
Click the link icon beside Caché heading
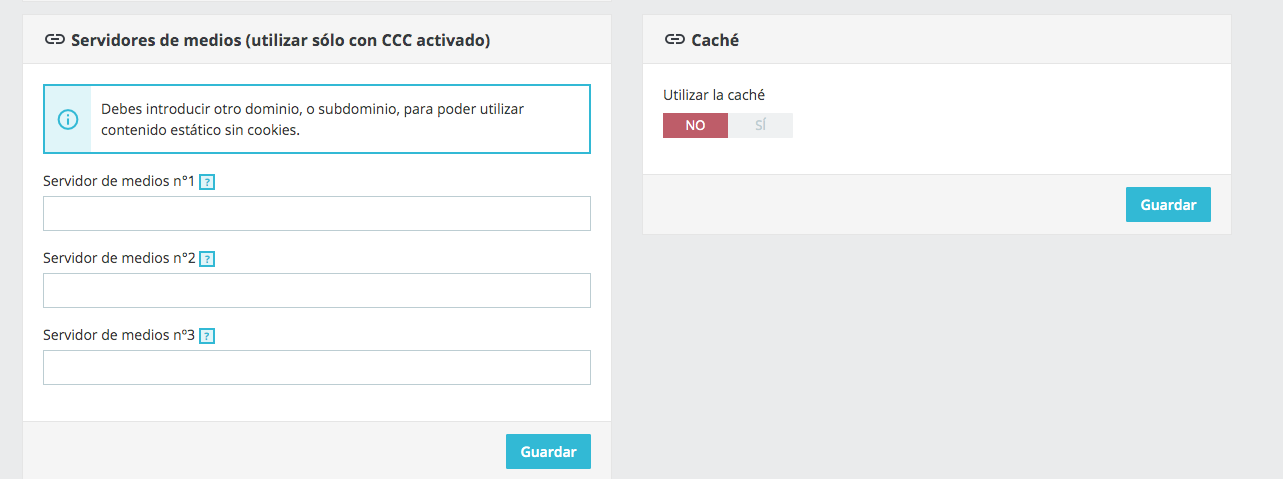coord(675,40)
